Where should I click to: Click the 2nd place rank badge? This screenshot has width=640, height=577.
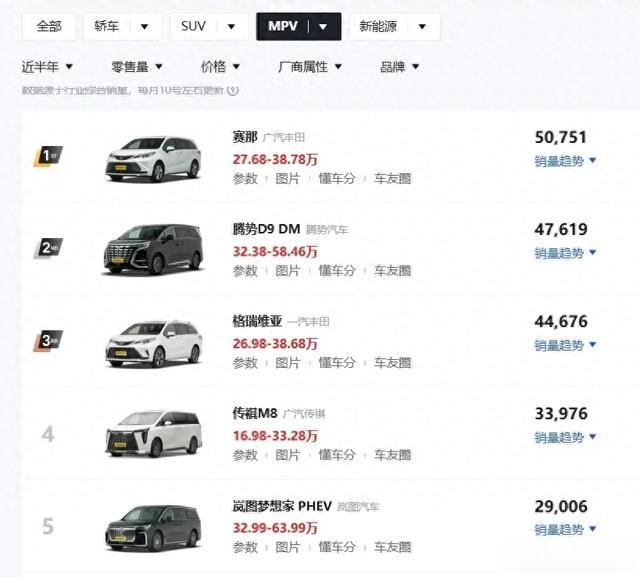click(48, 248)
